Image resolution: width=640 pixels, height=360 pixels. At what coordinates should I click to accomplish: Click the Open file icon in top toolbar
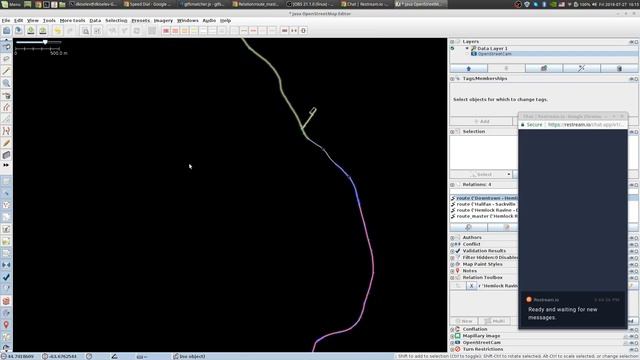pyautogui.click(x=7, y=31)
